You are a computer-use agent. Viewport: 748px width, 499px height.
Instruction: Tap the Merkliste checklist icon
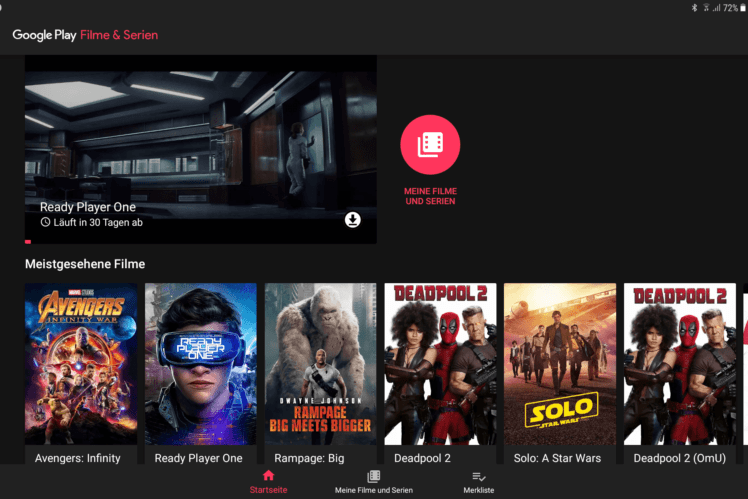point(478,477)
